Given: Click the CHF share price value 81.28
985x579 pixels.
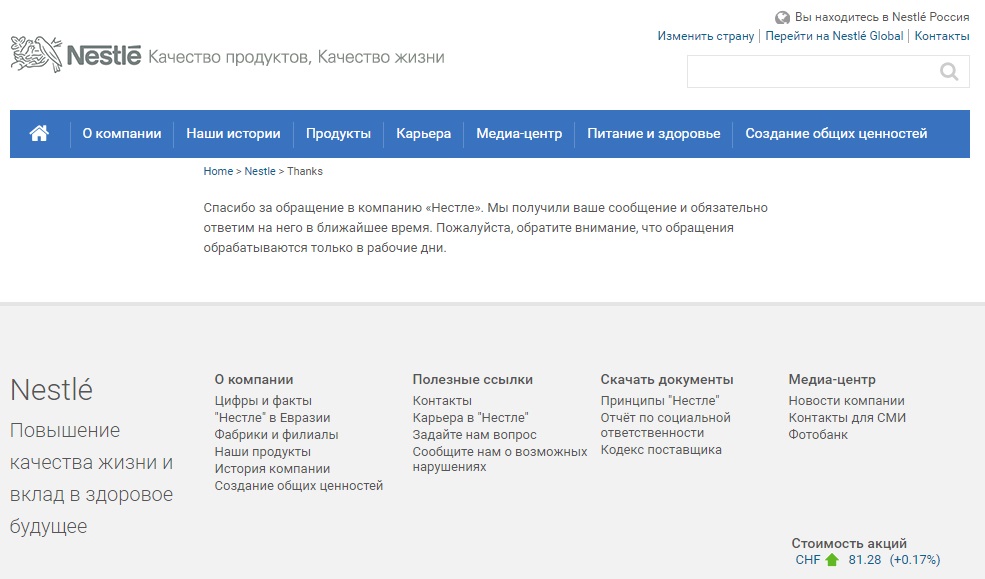Looking at the screenshot, I should 864,560.
